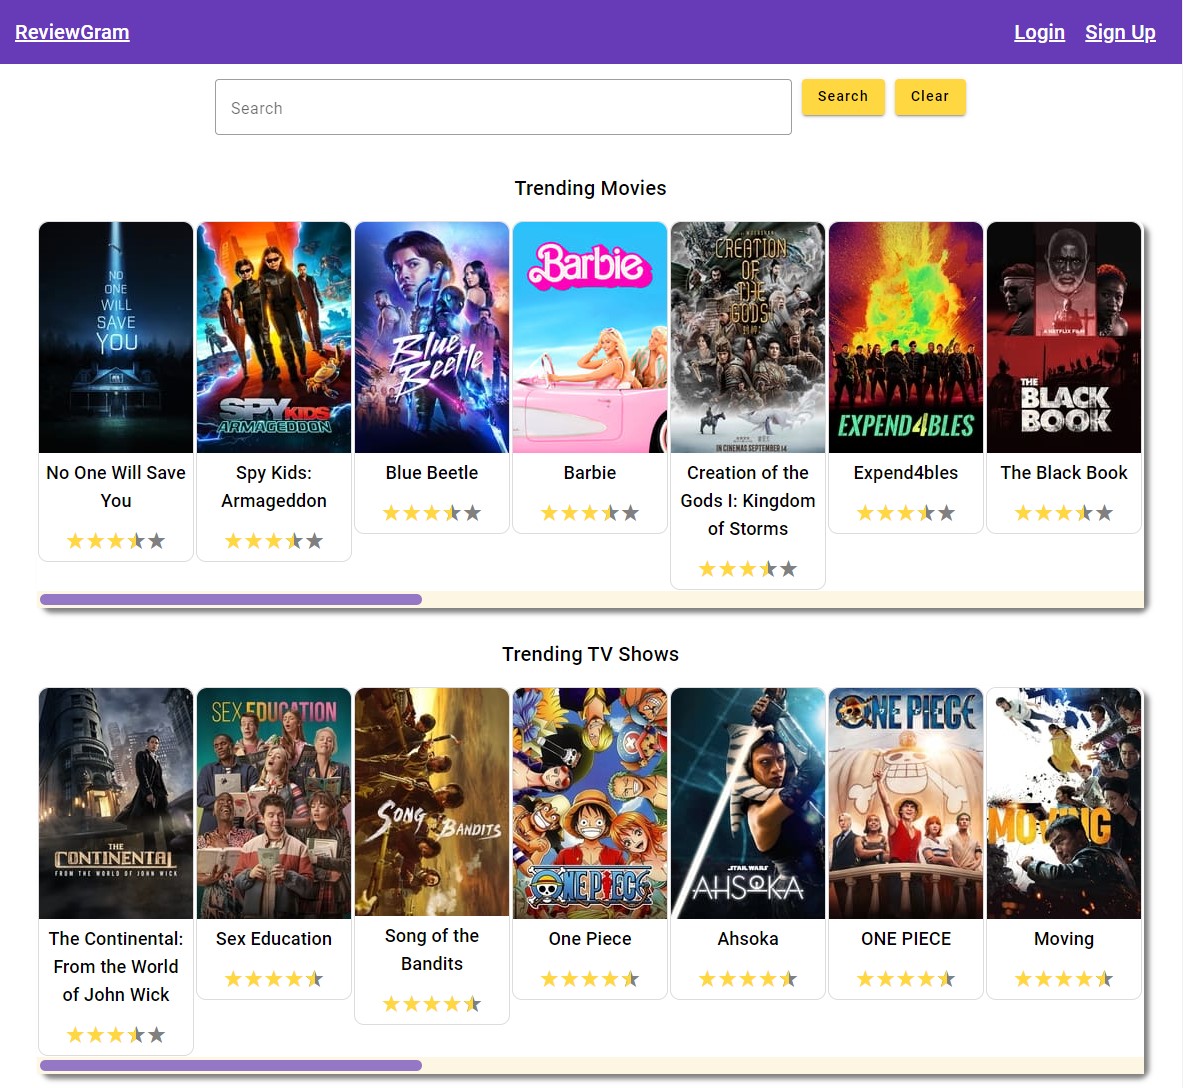Select the Blue Beetle poster
Image resolution: width=1183 pixels, height=1088 pixels.
click(x=432, y=338)
